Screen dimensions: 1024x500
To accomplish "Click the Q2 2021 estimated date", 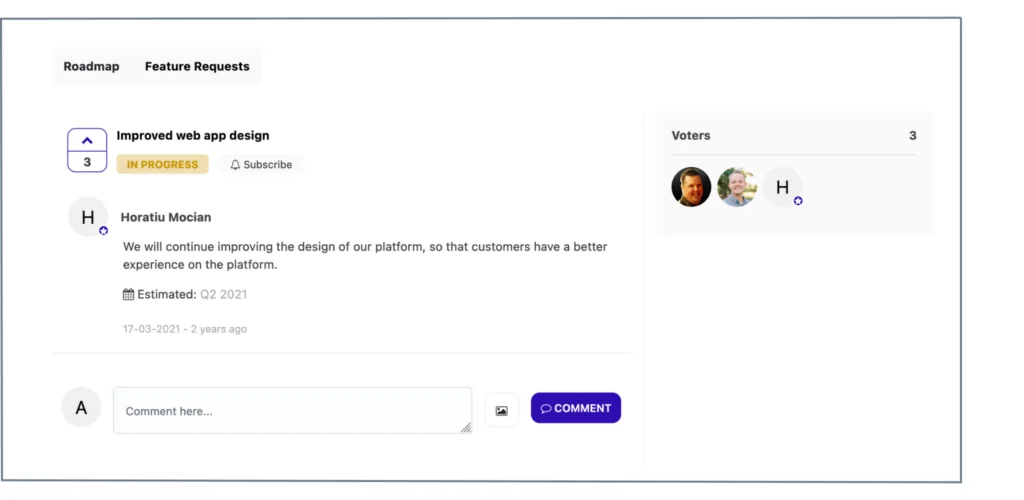I will [x=223, y=295].
